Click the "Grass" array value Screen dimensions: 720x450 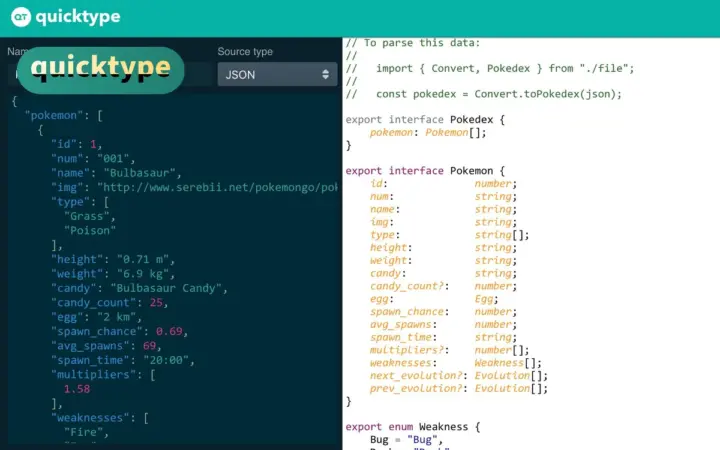click(90, 216)
